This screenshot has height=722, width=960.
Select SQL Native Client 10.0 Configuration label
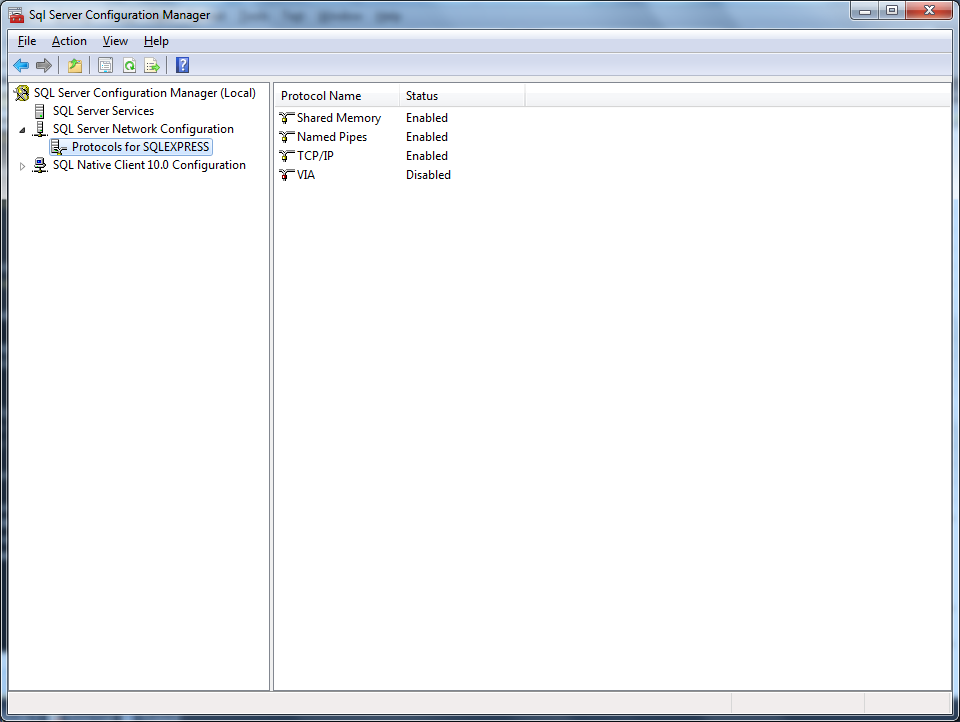pos(149,165)
